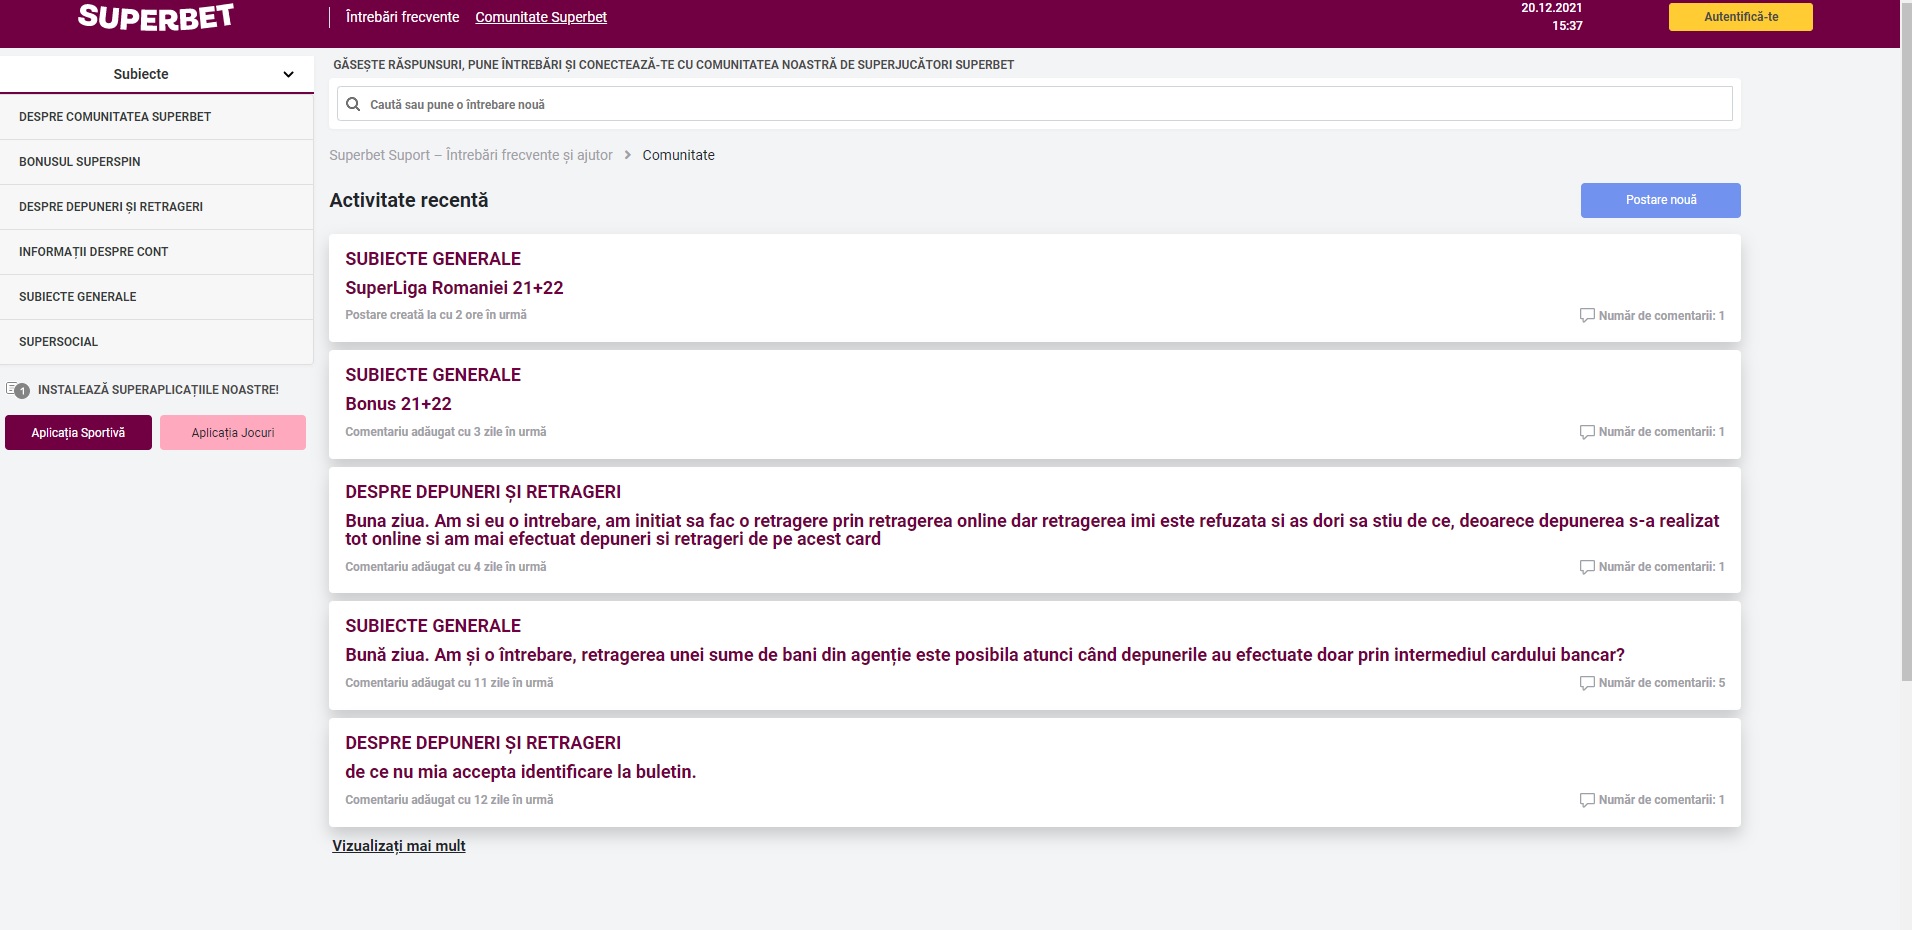
Task: Select Subiecte Generale sidebar topic
Action: (x=157, y=297)
